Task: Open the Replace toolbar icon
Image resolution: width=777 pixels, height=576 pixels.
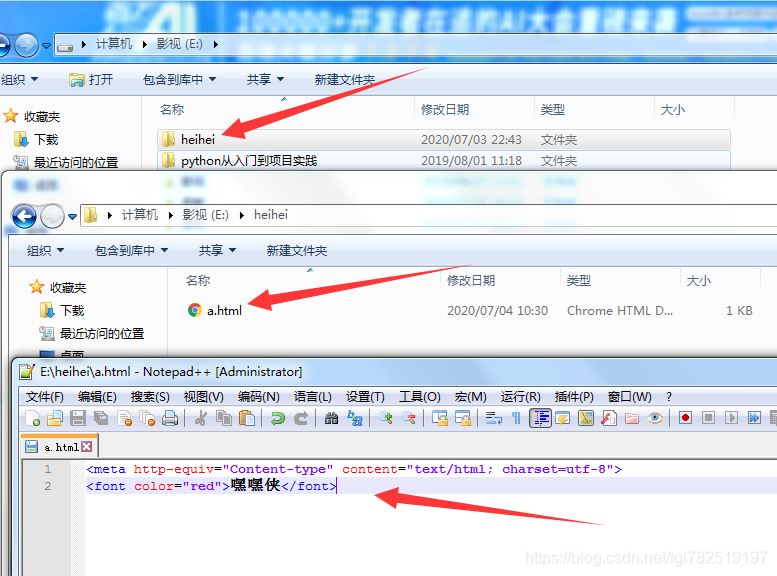Action: (355, 418)
